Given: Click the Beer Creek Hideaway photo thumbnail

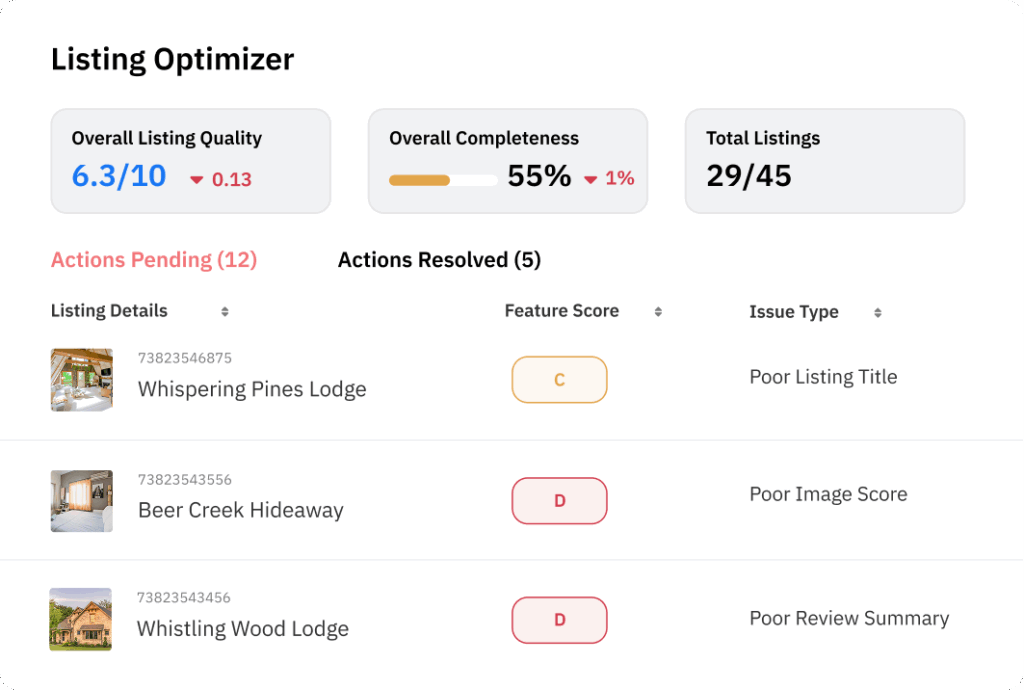Looking at the screenshot, I should coord(81,500).
